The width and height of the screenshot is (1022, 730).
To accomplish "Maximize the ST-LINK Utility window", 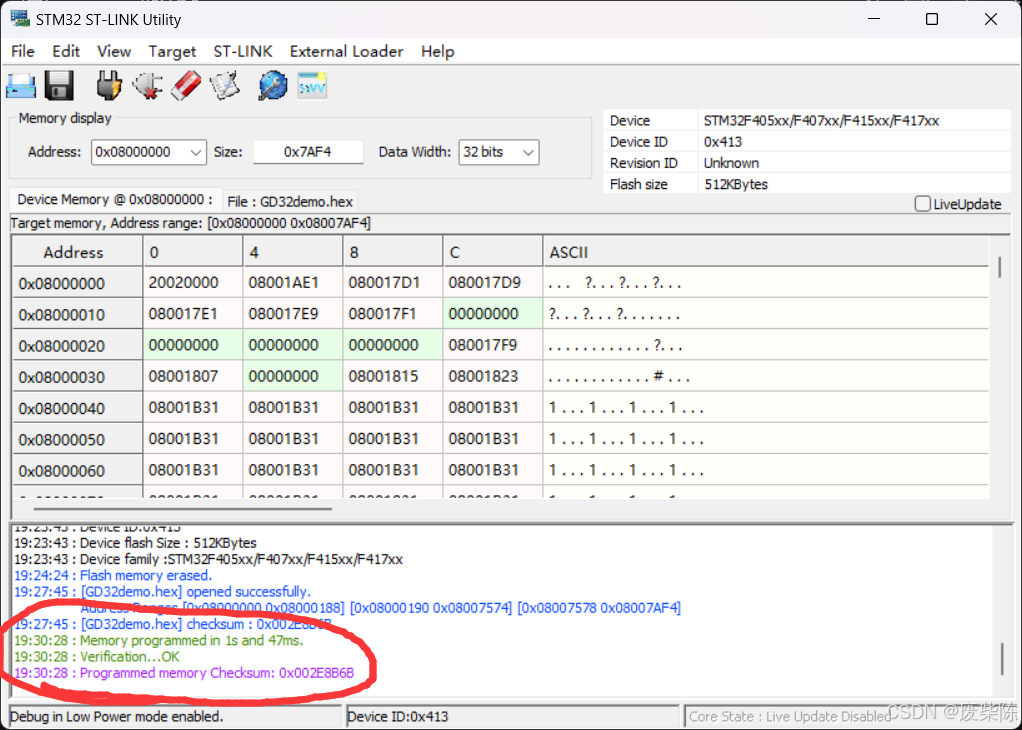I will pyautogui.click(x=932, y=19).
